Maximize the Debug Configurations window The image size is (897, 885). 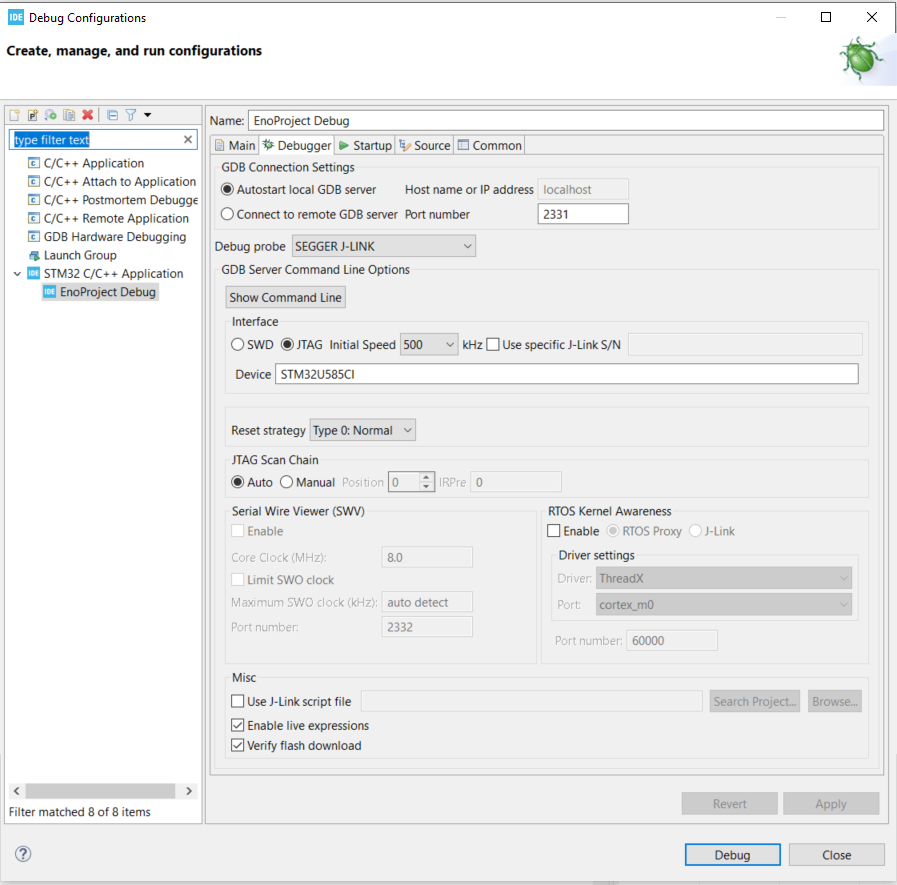coord(825,17)
